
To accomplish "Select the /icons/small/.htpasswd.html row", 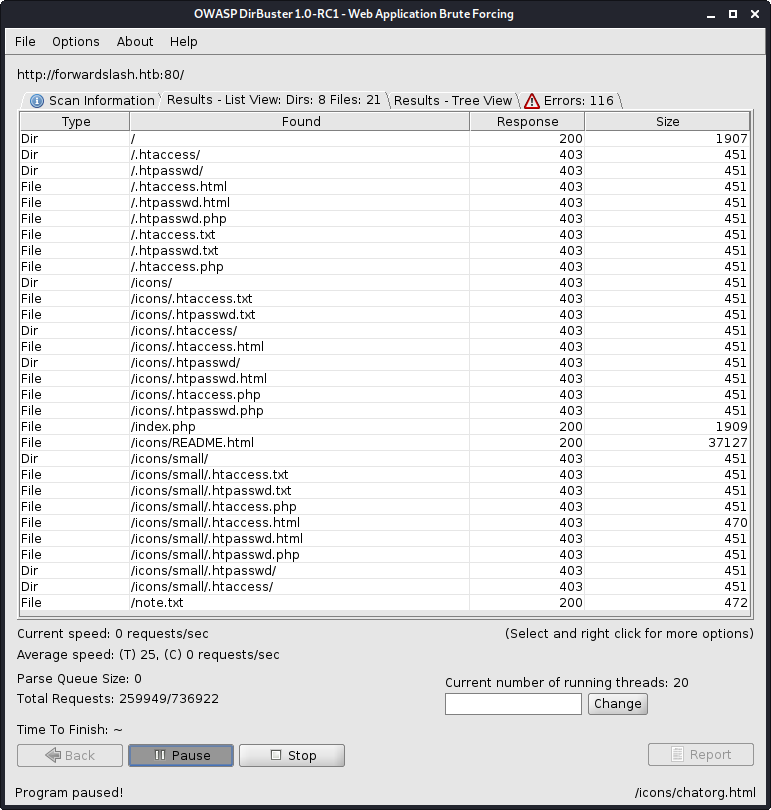I will click(384, 538).
